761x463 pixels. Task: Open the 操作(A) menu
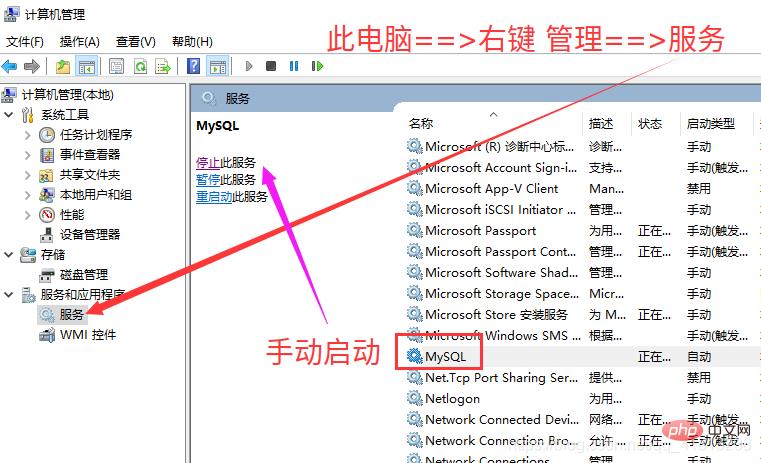pos(80,42)
